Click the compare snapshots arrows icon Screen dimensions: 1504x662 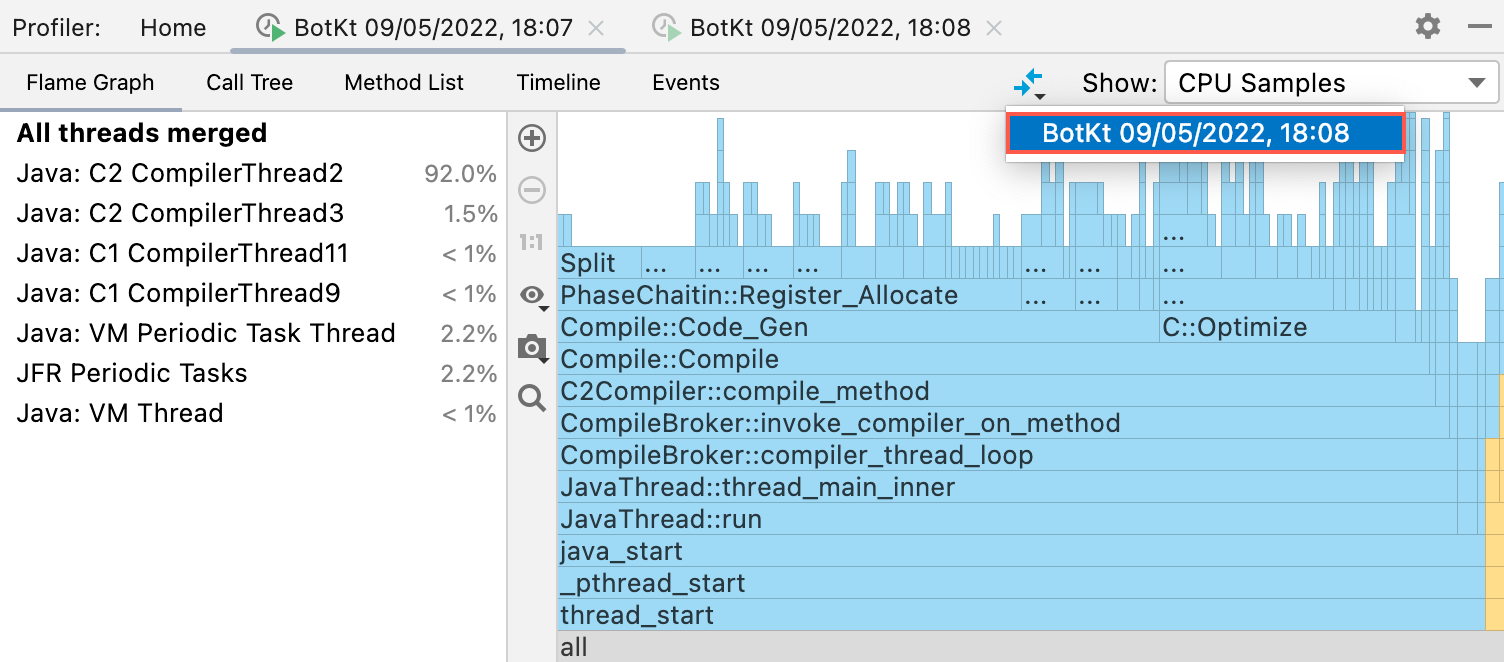pos(1028,83)
